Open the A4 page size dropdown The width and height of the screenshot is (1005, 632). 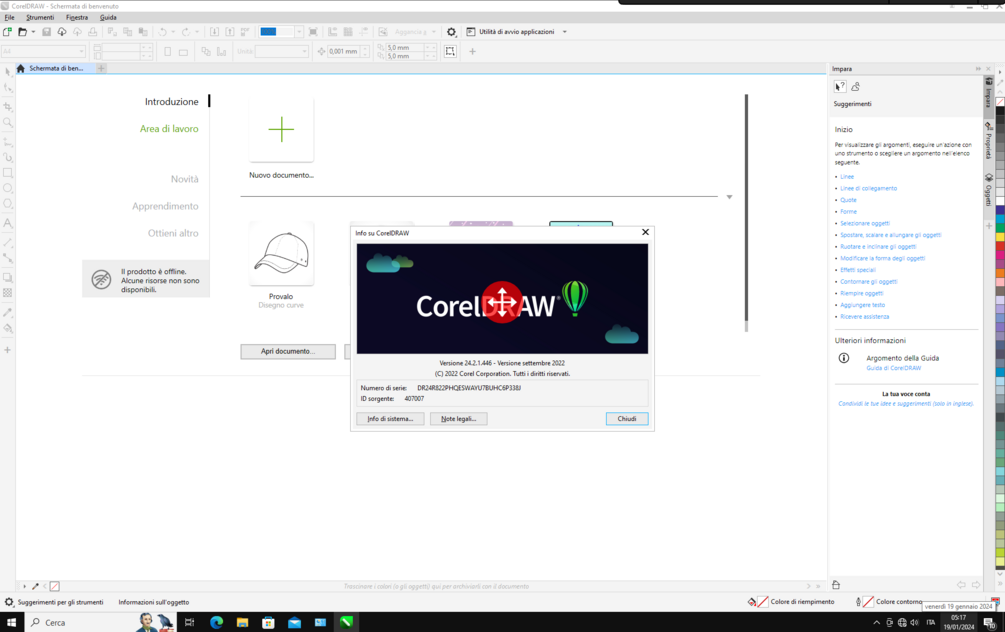click(81, 51)
